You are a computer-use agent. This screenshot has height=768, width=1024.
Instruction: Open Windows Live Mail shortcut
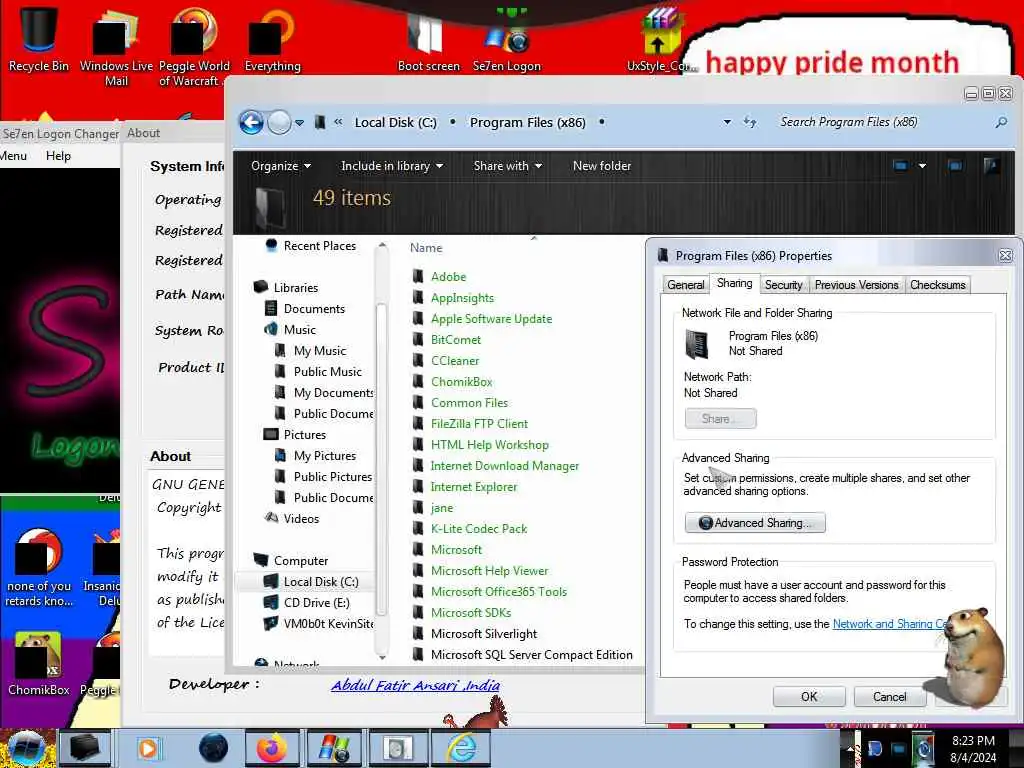point(116,47)
